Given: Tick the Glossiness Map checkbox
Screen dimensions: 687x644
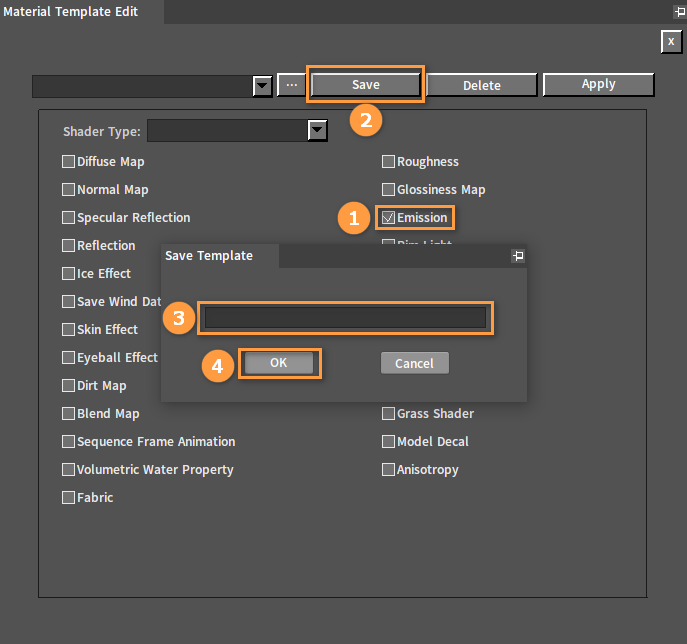Looking at the screenshot, I should (x=389, y=190).
